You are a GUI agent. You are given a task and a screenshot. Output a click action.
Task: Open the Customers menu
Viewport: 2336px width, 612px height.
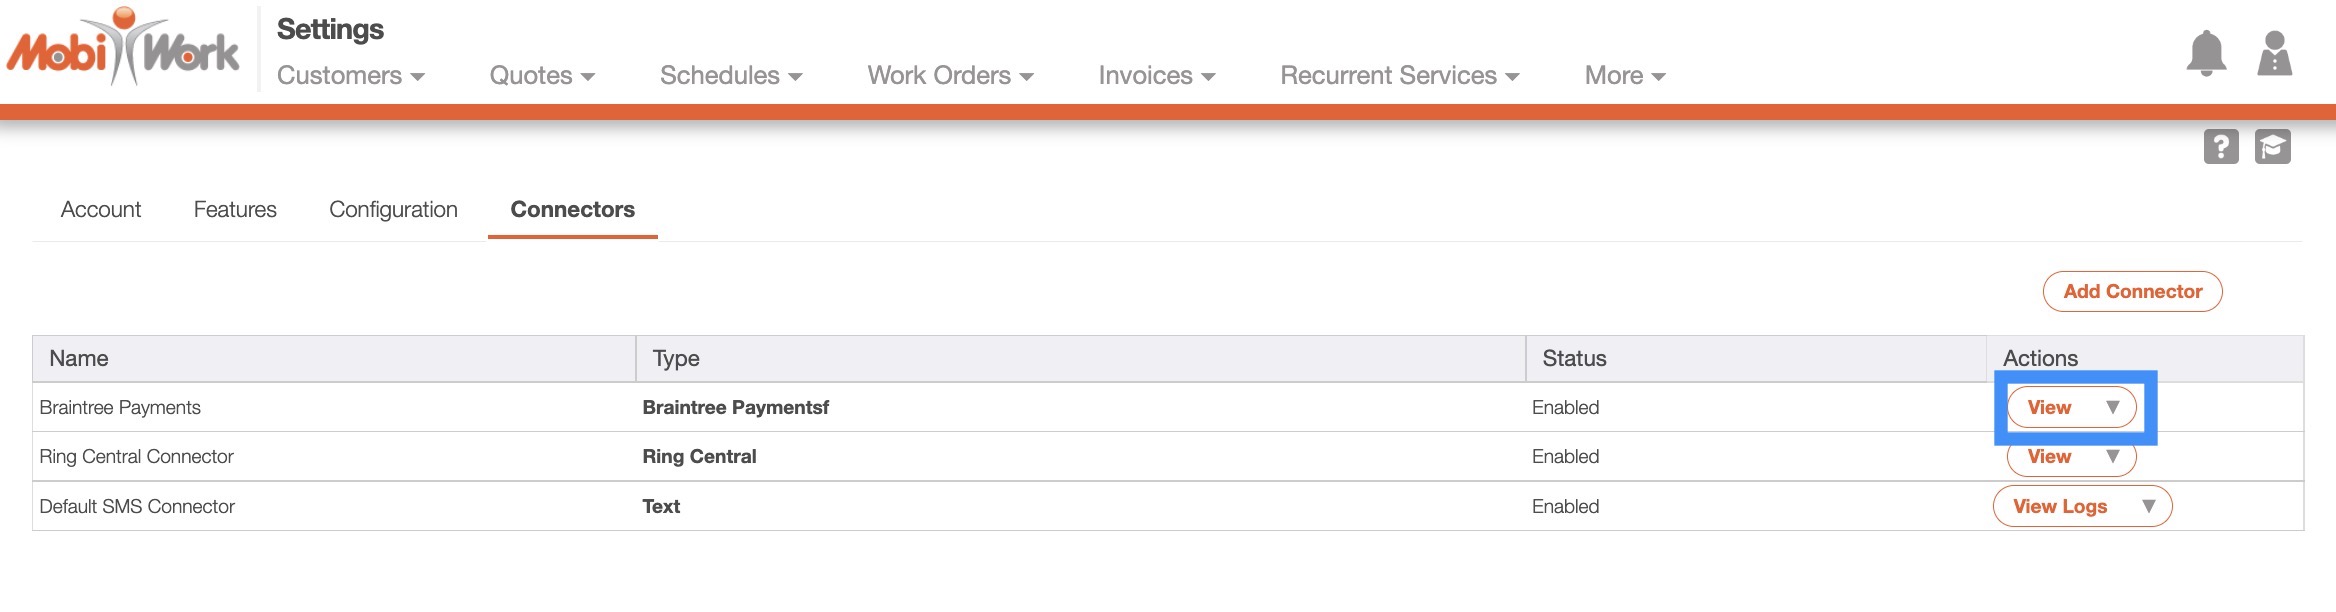[350, 76]
